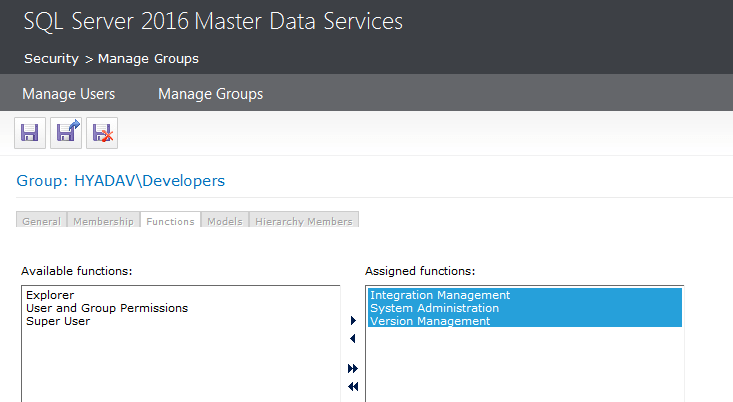
Task: Switch to the Models tab
Action: click(225, 220)
